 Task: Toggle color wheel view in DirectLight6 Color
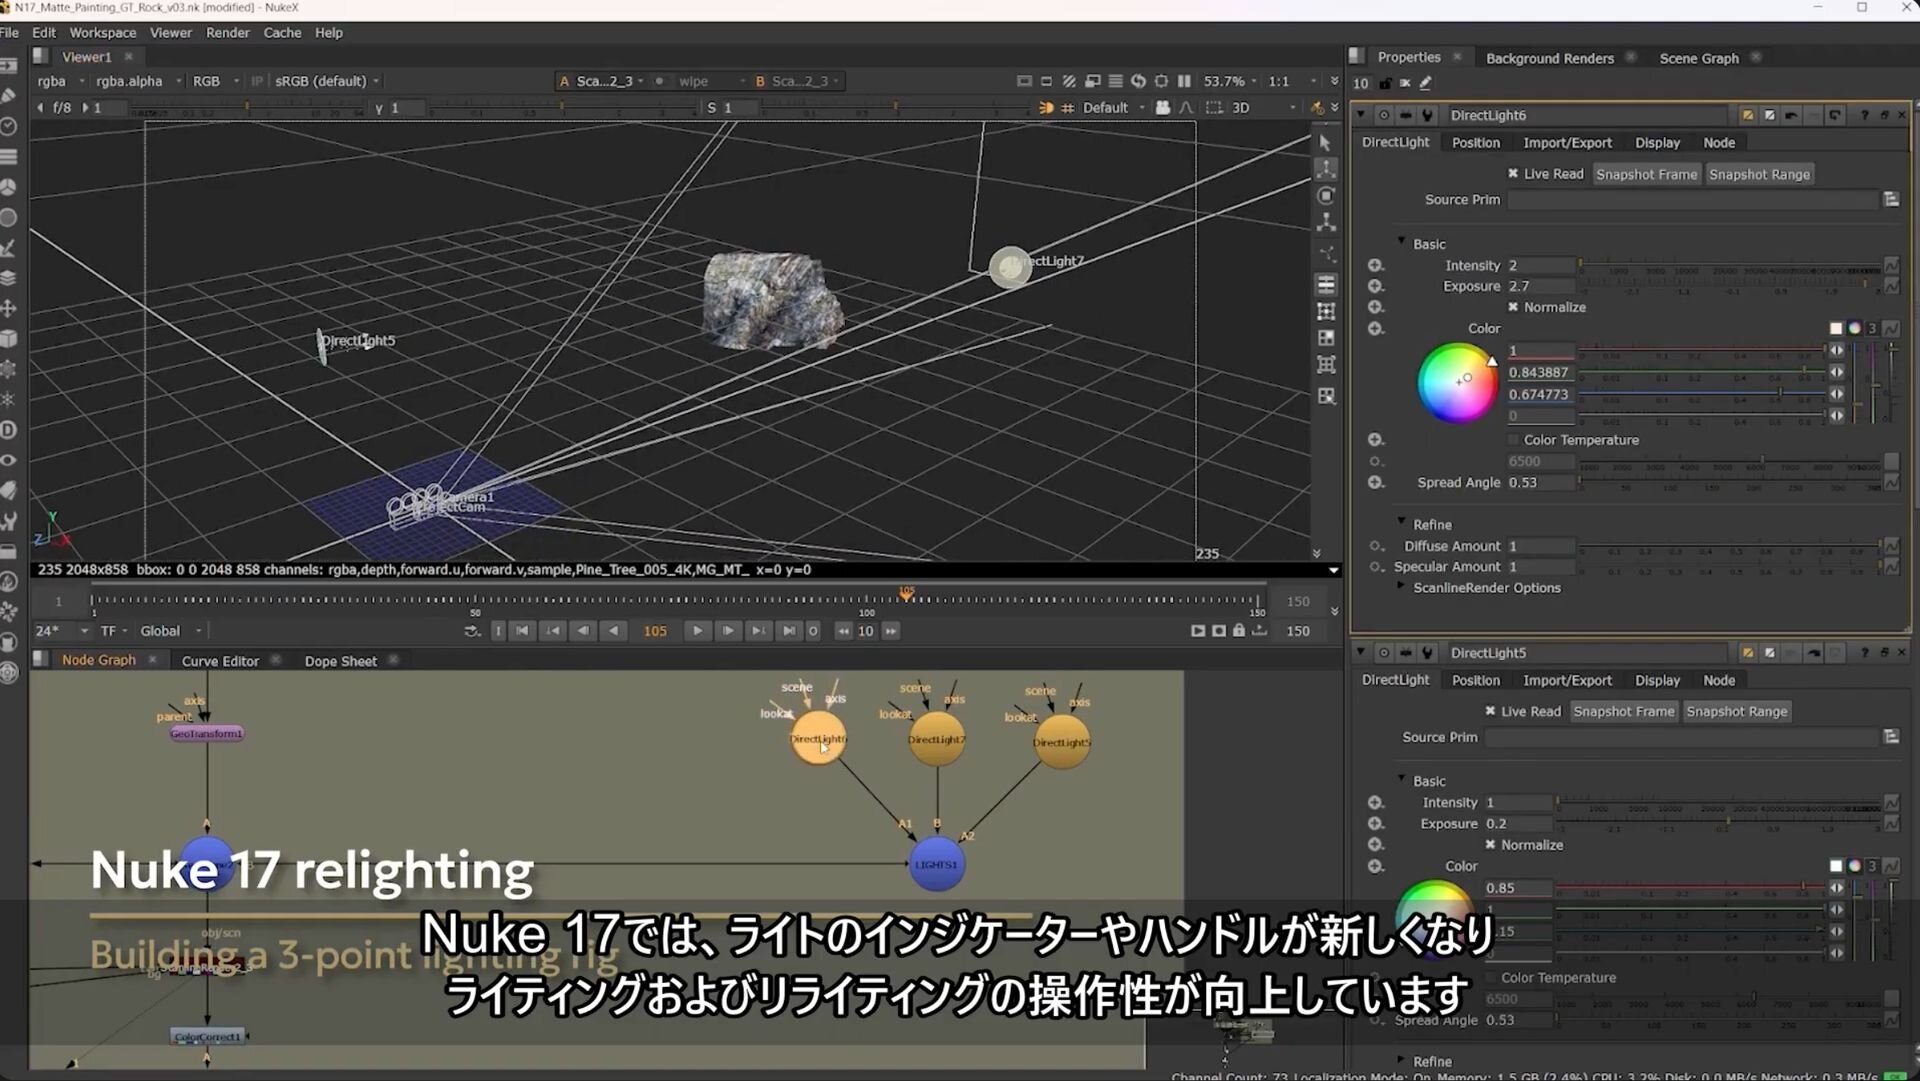coord(1854,328)
